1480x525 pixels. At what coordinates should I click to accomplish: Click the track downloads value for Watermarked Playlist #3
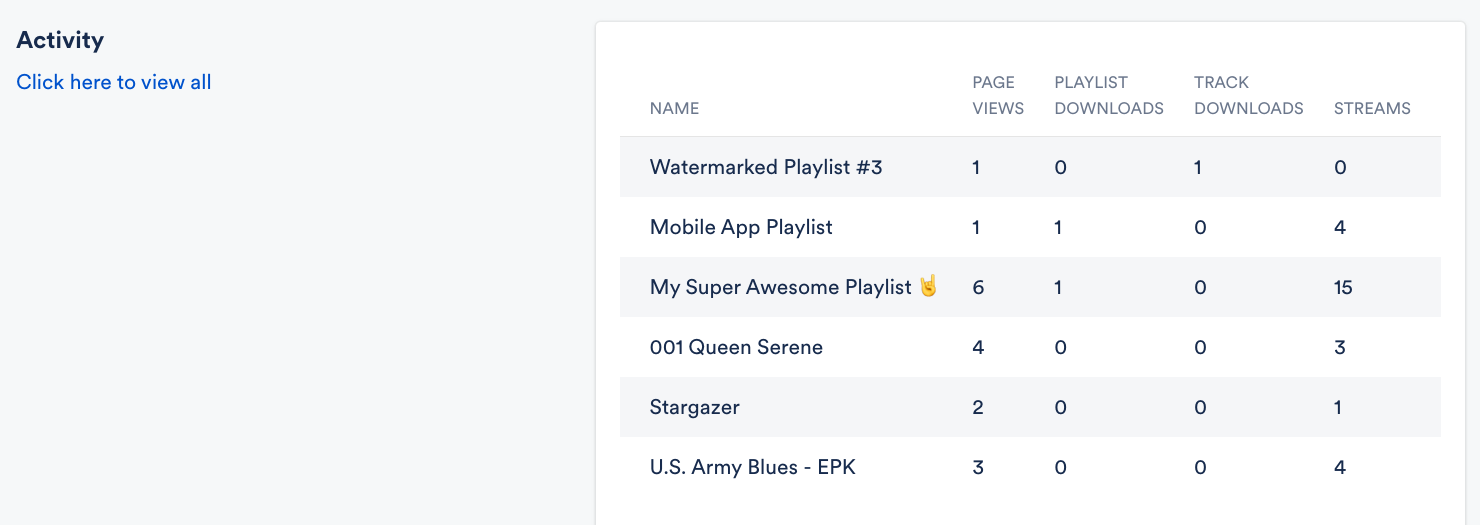tap(1198, 167)
